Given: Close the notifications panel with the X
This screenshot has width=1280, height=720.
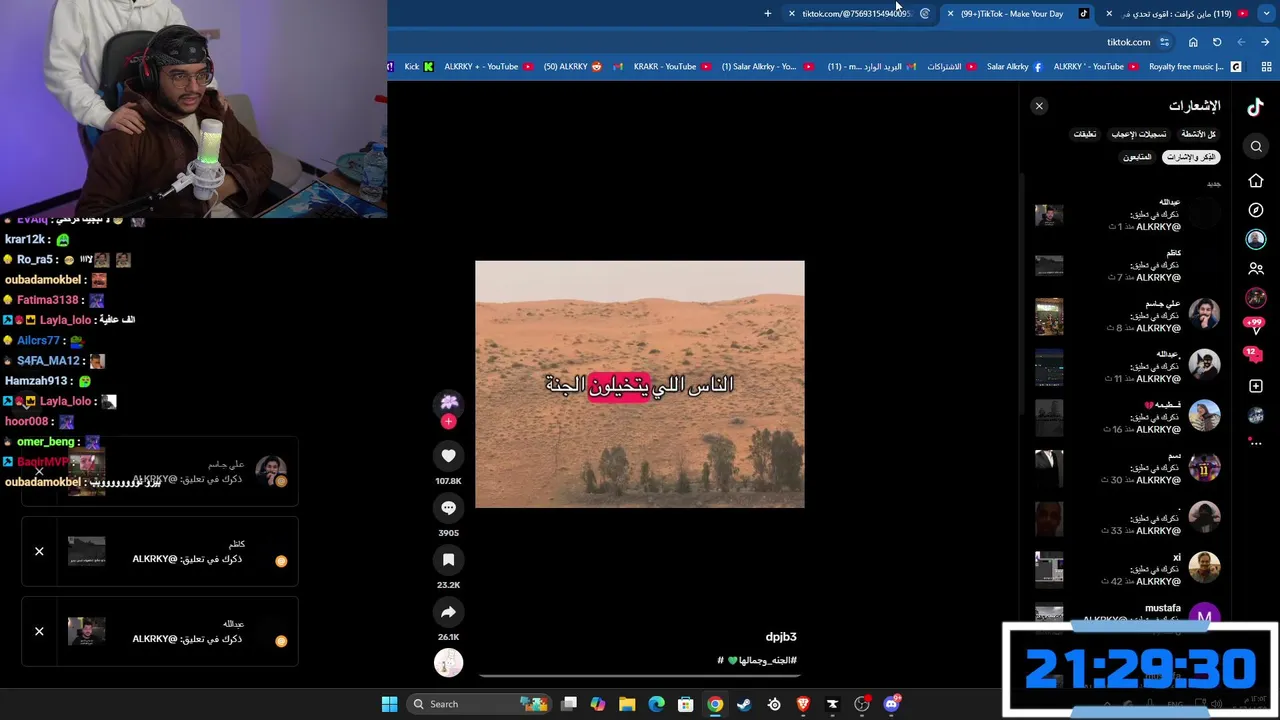Looking at the screenshot, I should tap(1039, 106).
